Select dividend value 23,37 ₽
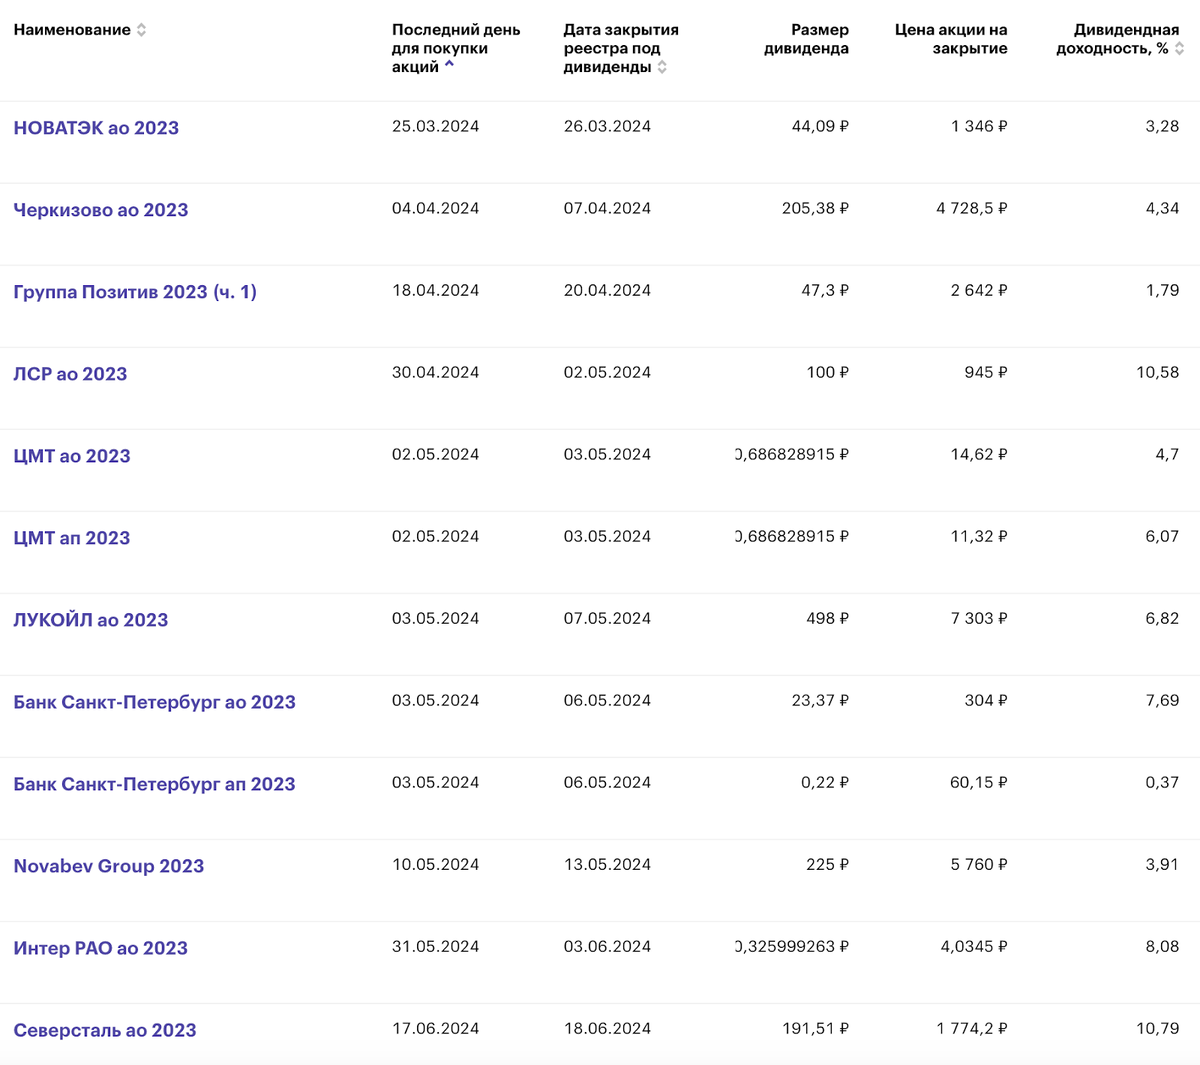 click(820, 700)
